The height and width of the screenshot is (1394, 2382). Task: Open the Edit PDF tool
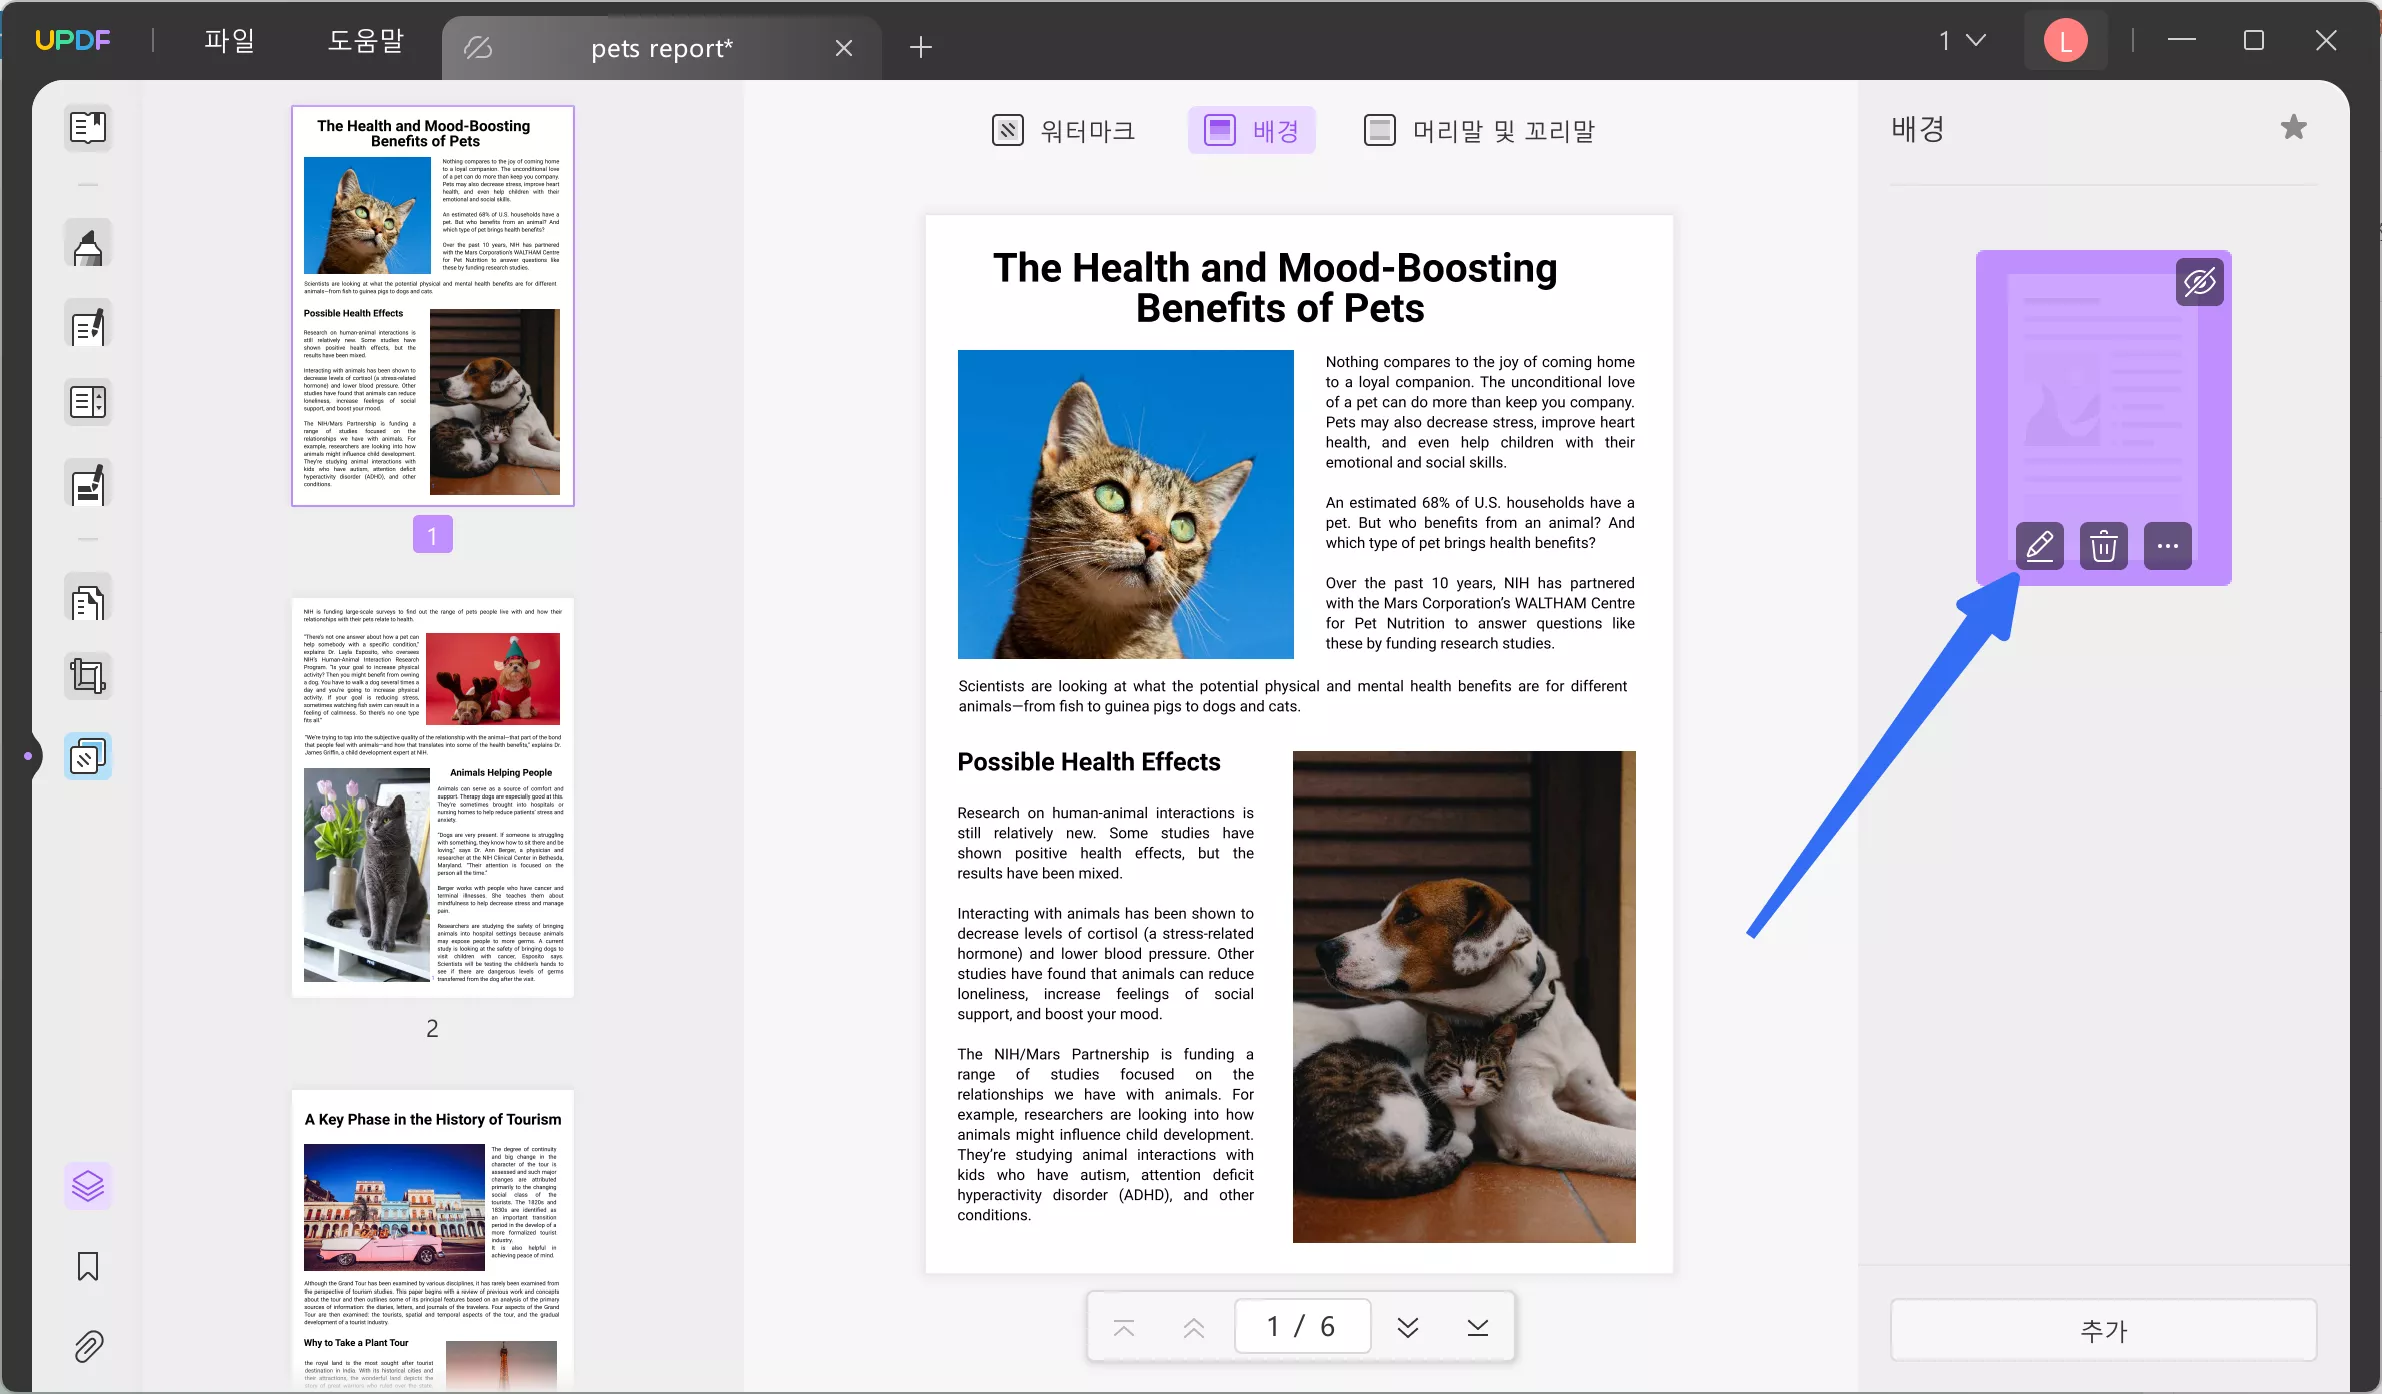click(88, 325)
